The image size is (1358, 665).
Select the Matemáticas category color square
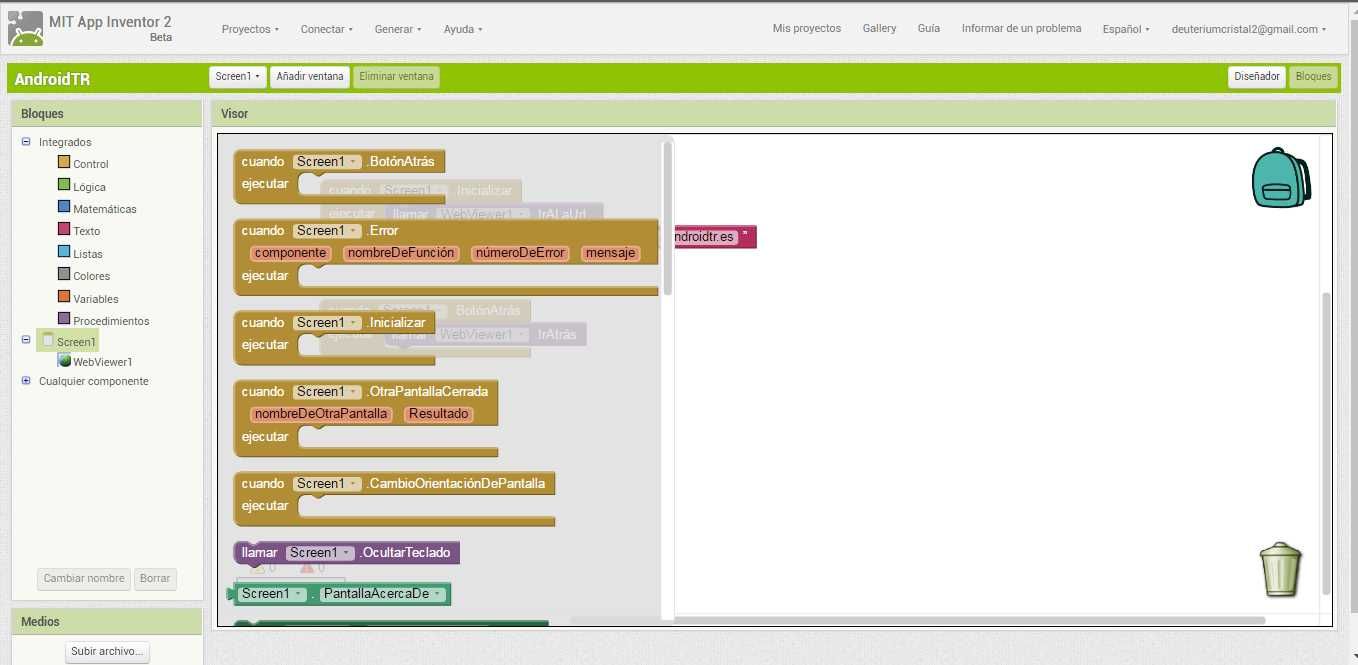[64, 208]
